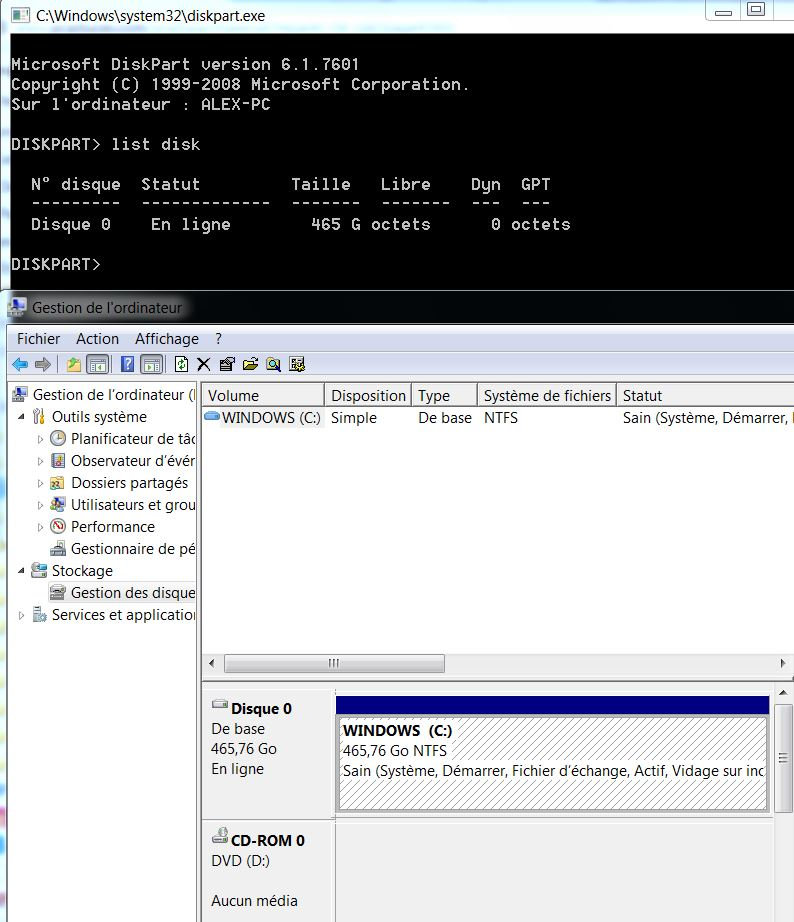This screenshot has width=794, height=922.
Task: Click the blue Help question mark icon
Action: click(128, 364)
